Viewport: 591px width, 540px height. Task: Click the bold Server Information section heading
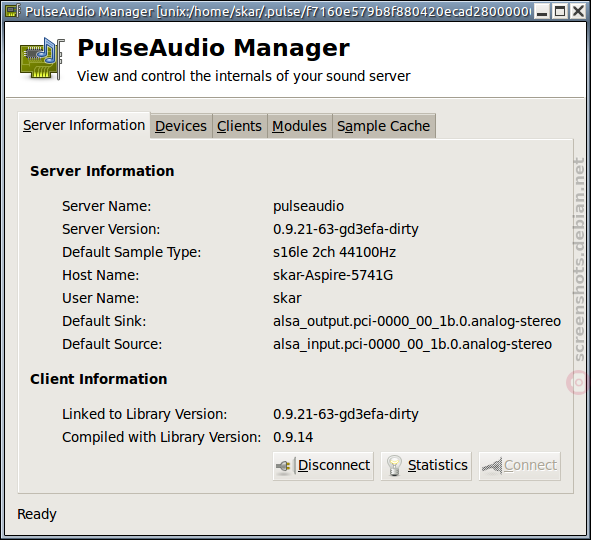coord(102,171)
